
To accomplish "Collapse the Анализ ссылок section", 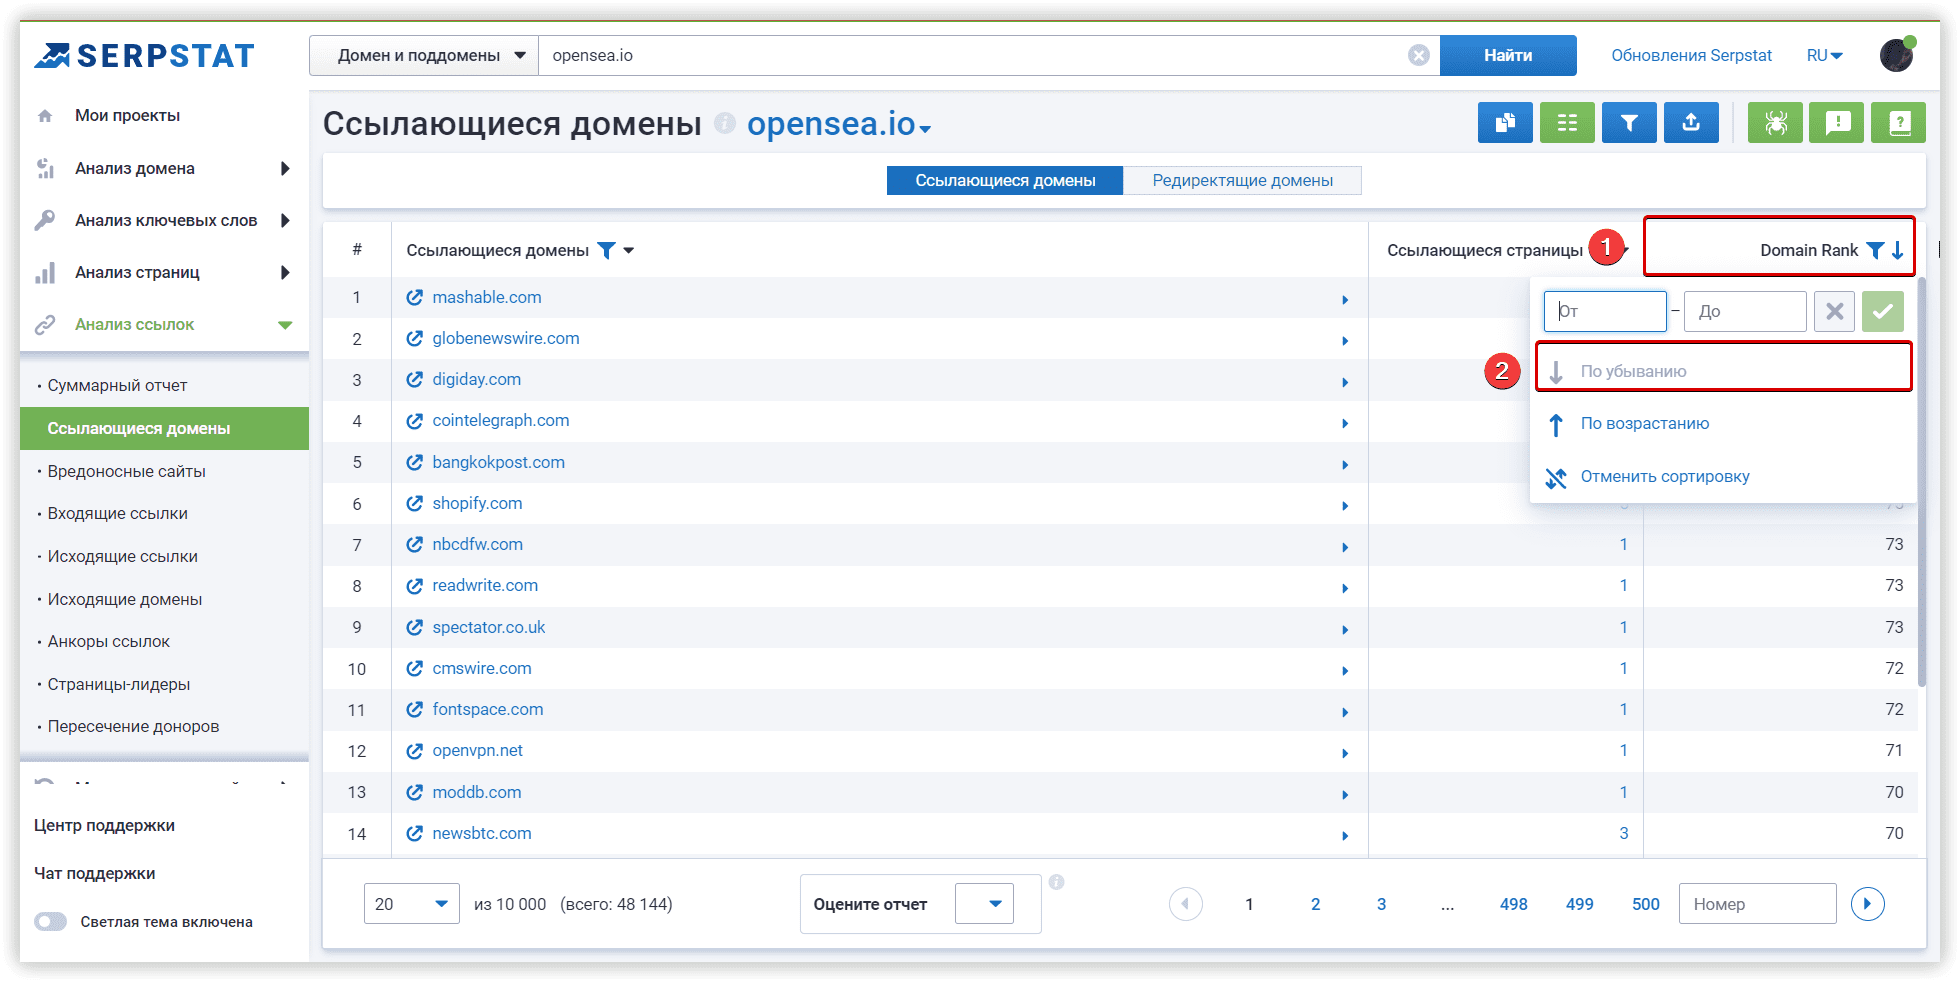I will tap(285, 324).
